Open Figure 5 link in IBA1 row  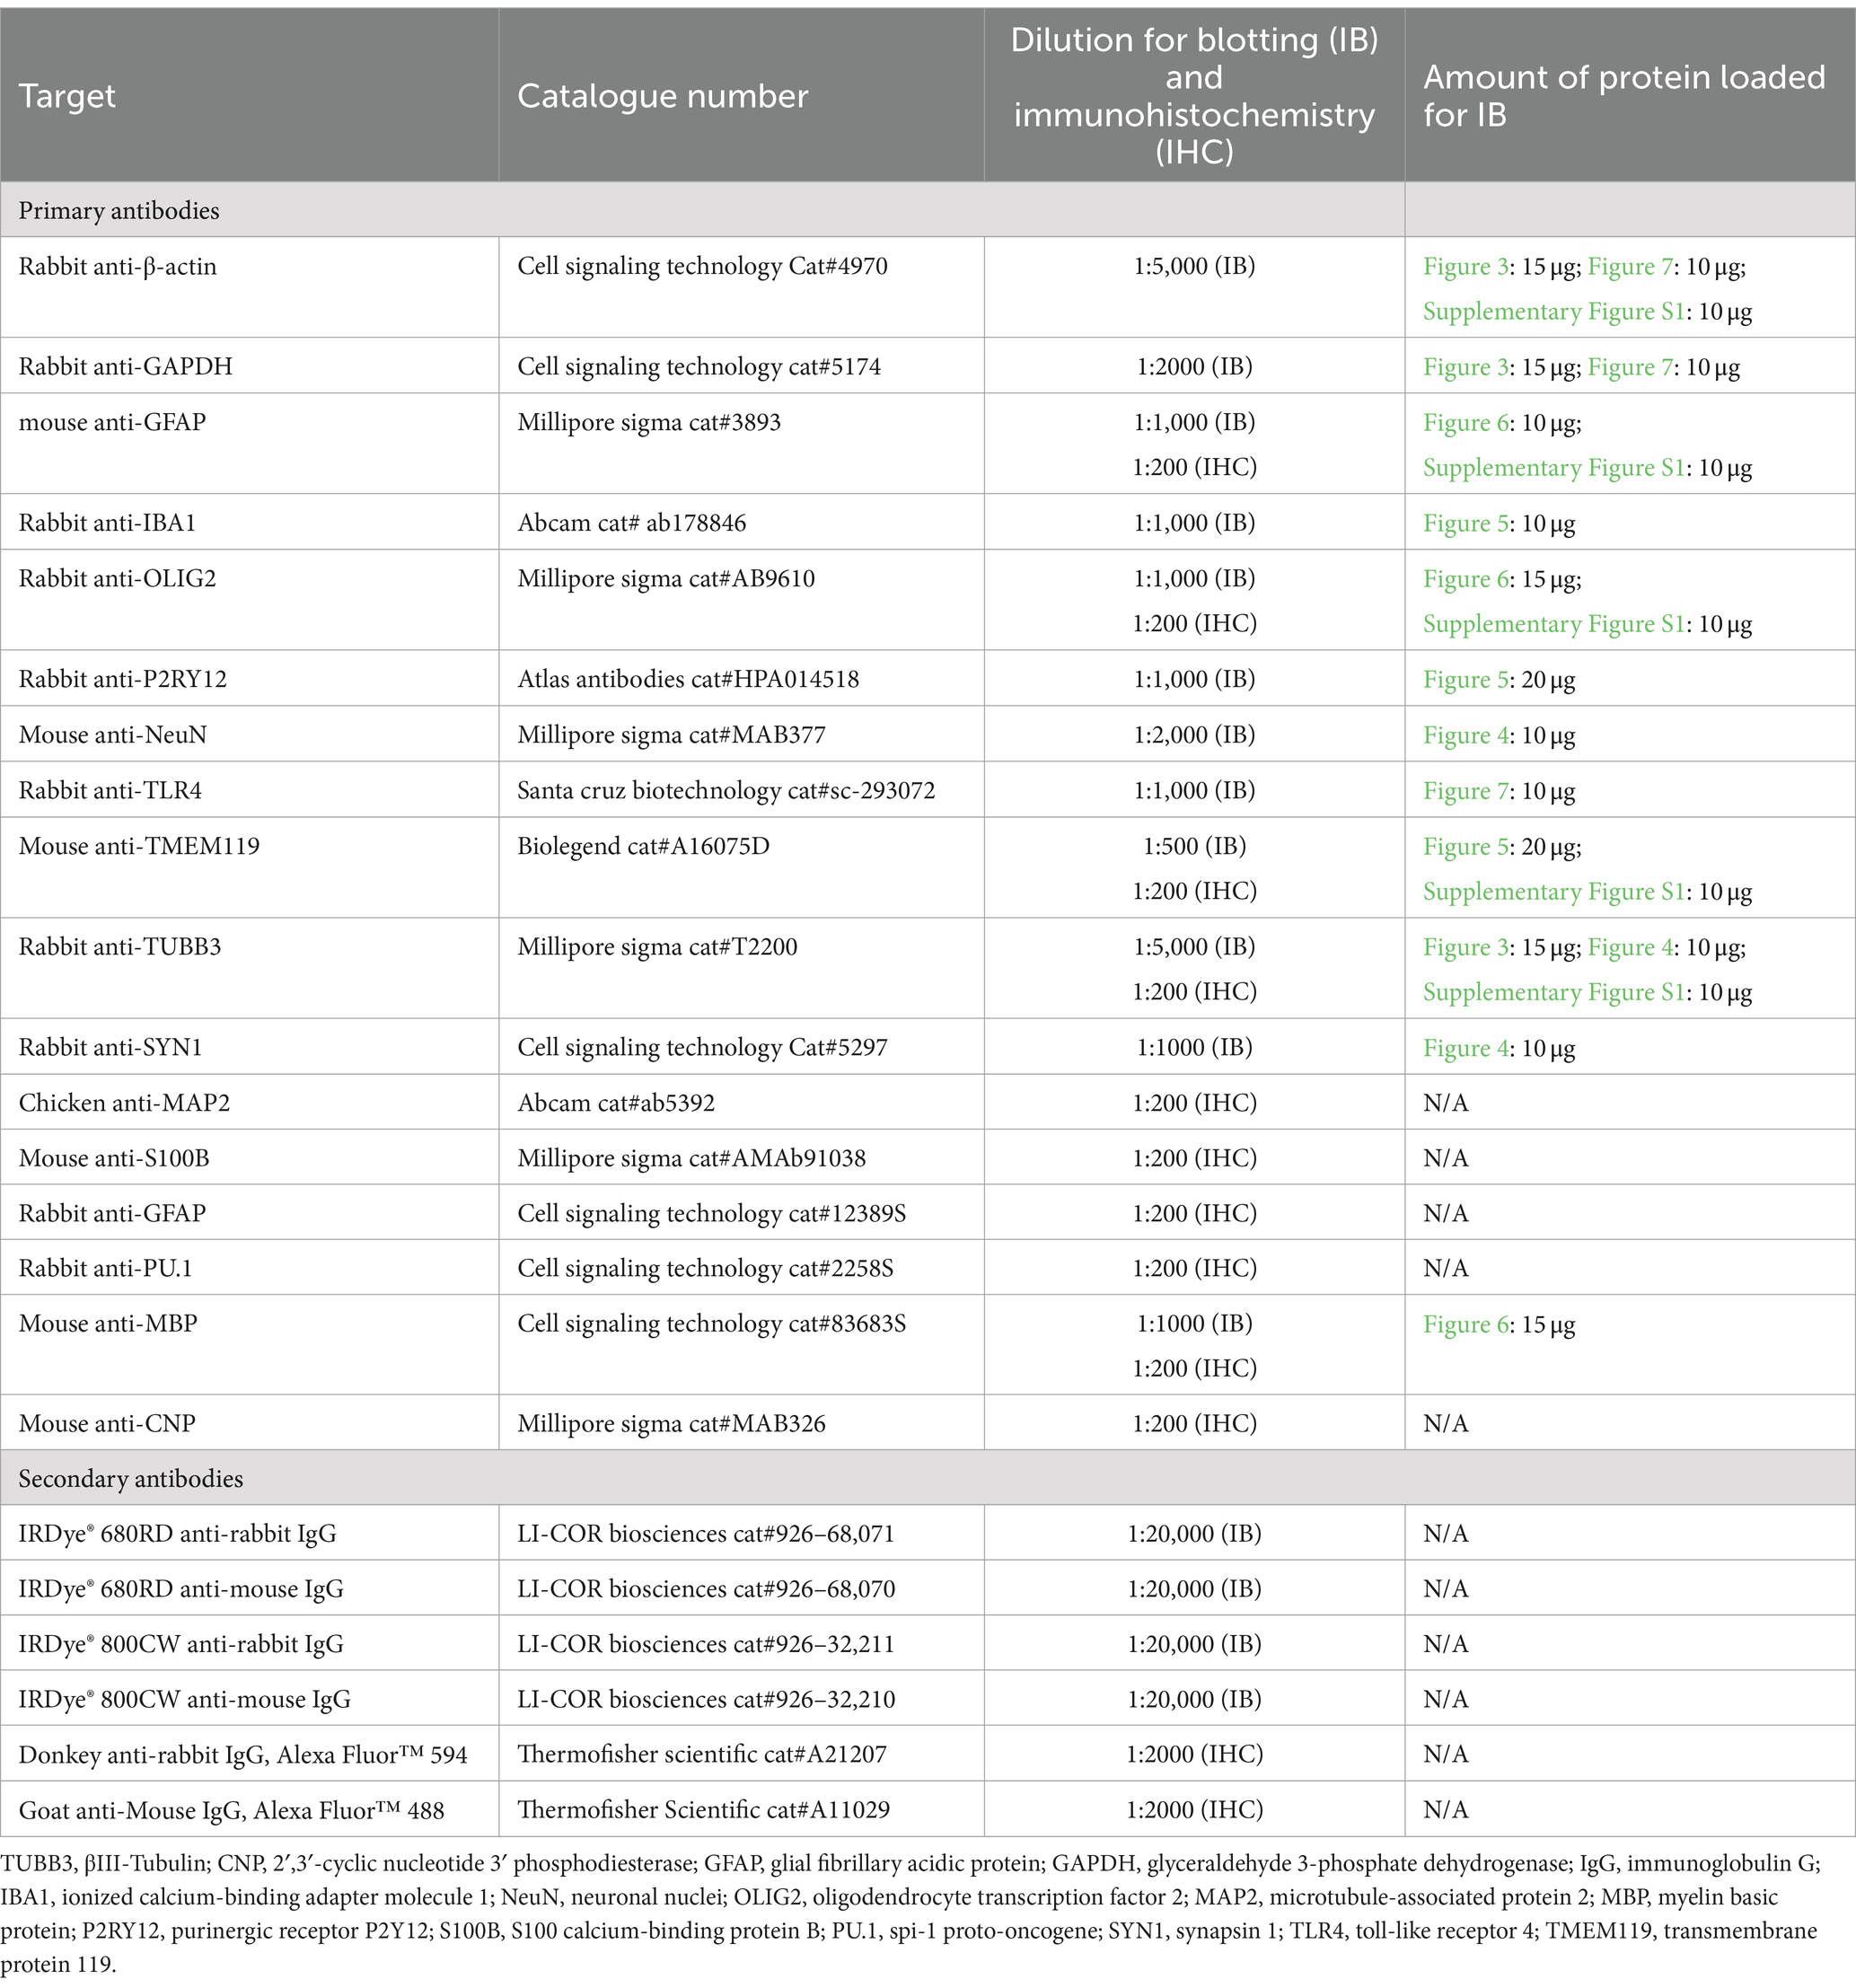click(x=1465, y=523)
